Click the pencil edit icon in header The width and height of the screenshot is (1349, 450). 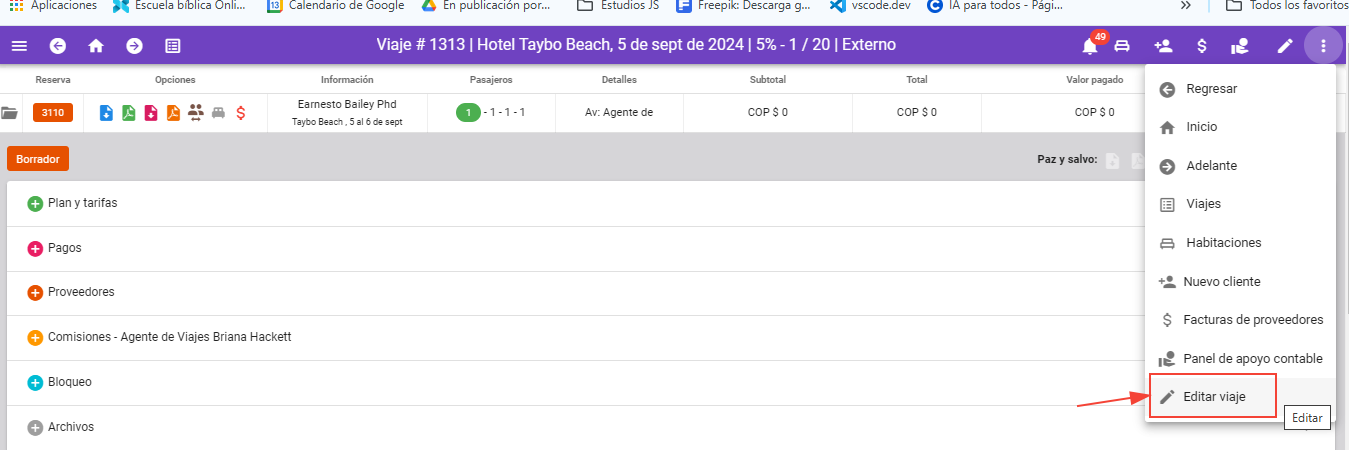1285,46
